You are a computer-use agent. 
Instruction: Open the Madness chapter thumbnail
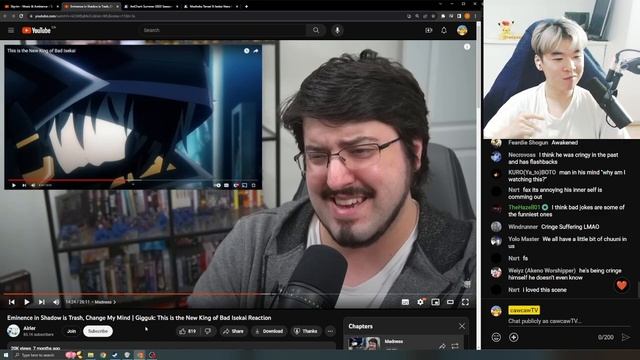pos(364,343)
